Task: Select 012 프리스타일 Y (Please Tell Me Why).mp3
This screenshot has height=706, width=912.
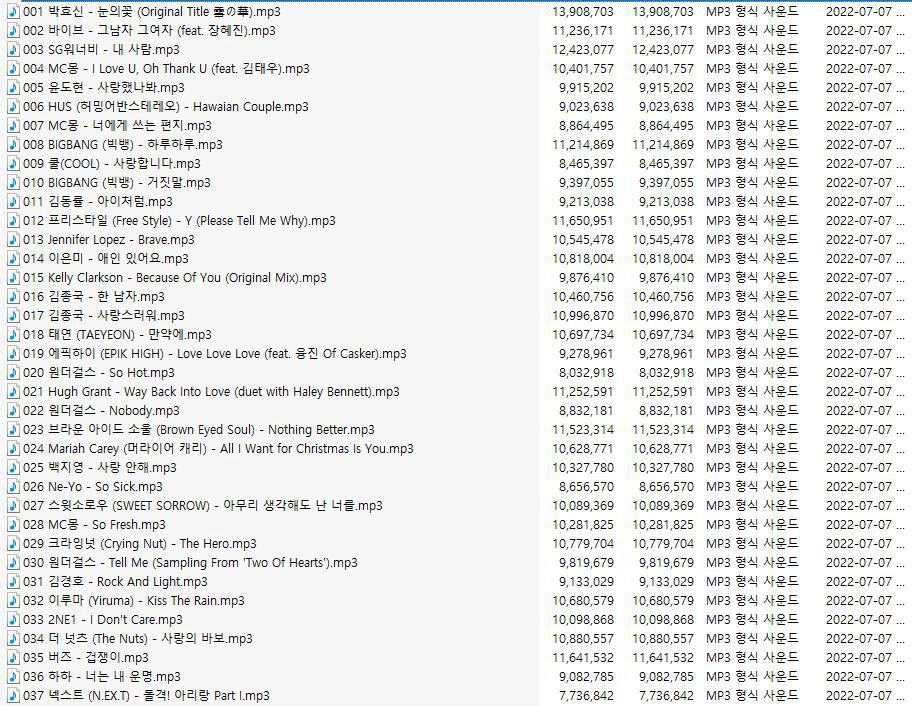Action: pos(179,220)
